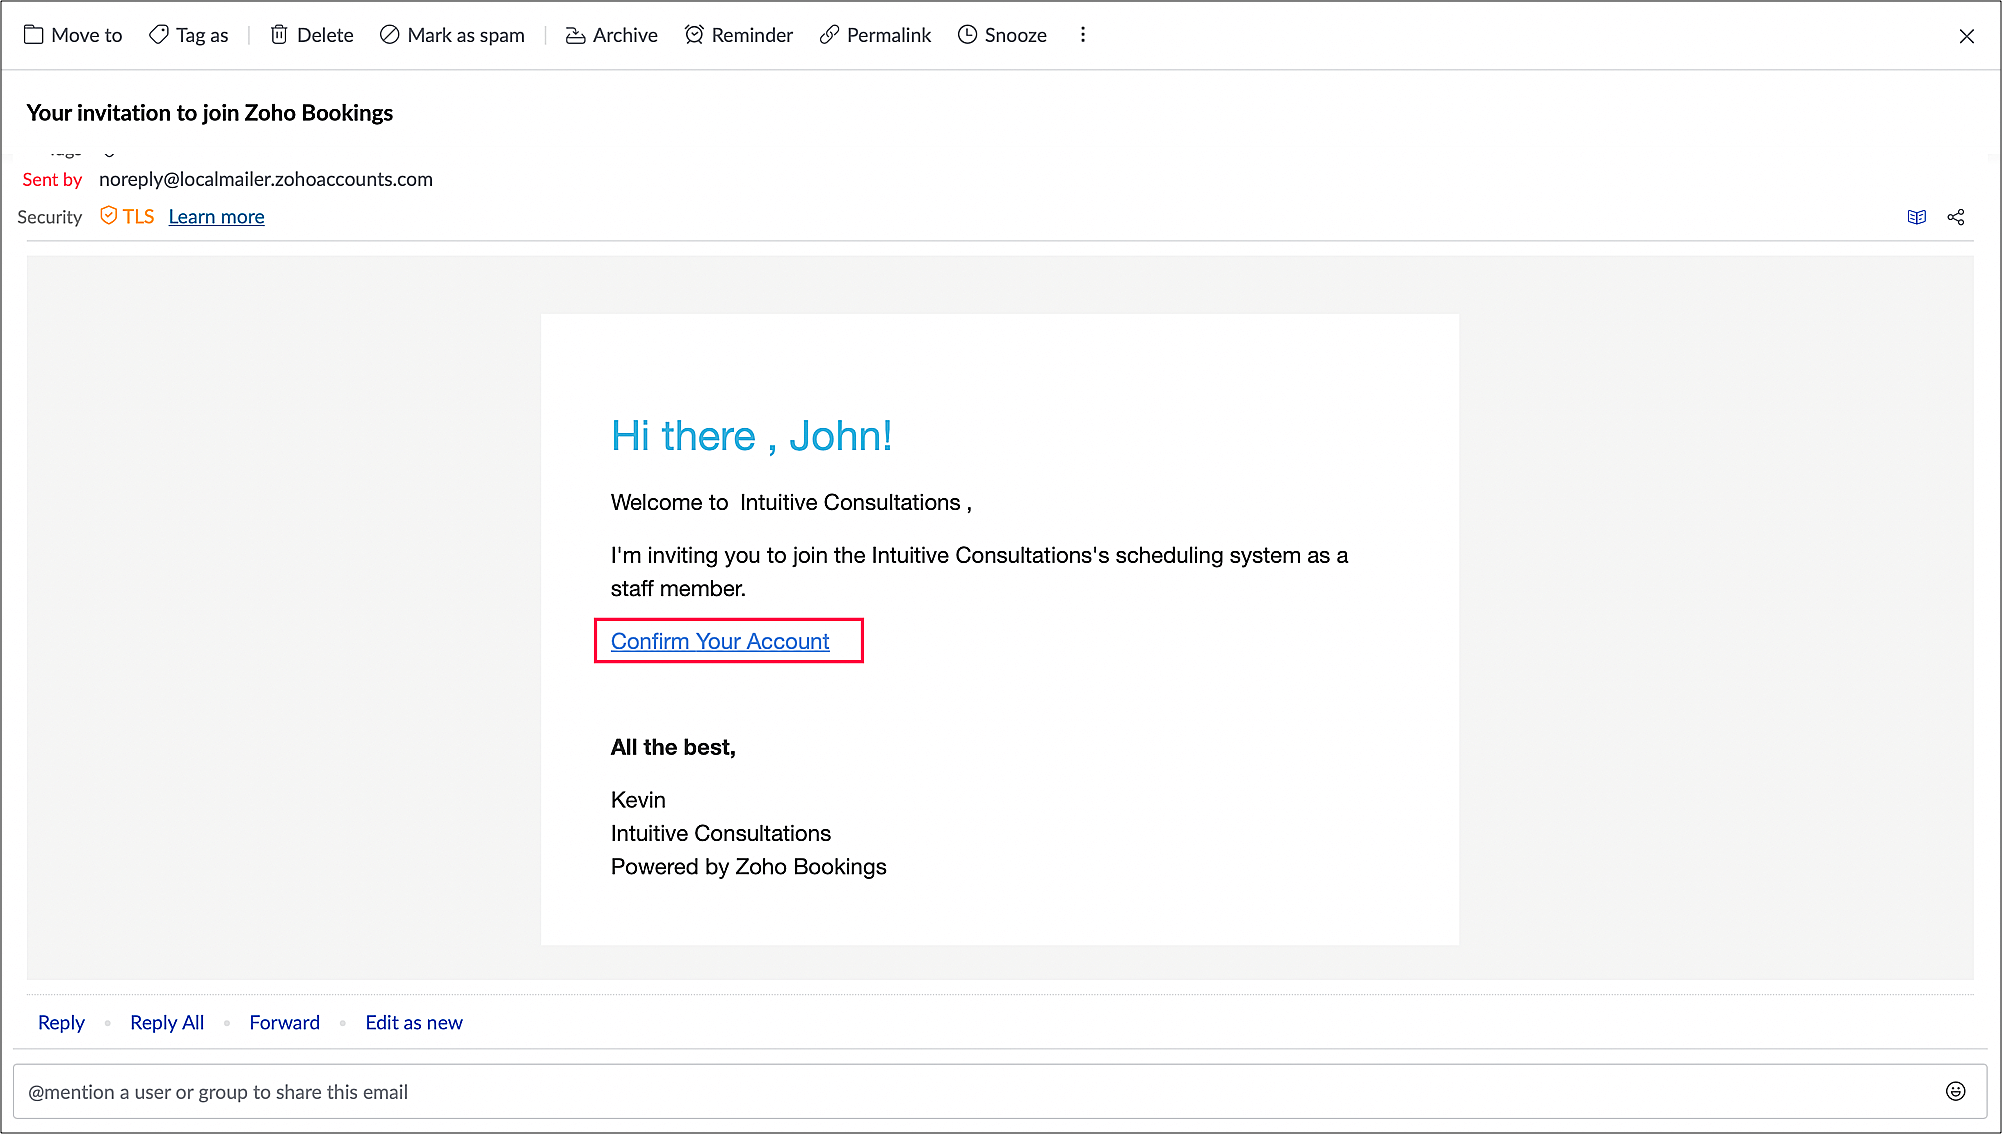
Task: Snooze this email
Action: [1002, 35]
